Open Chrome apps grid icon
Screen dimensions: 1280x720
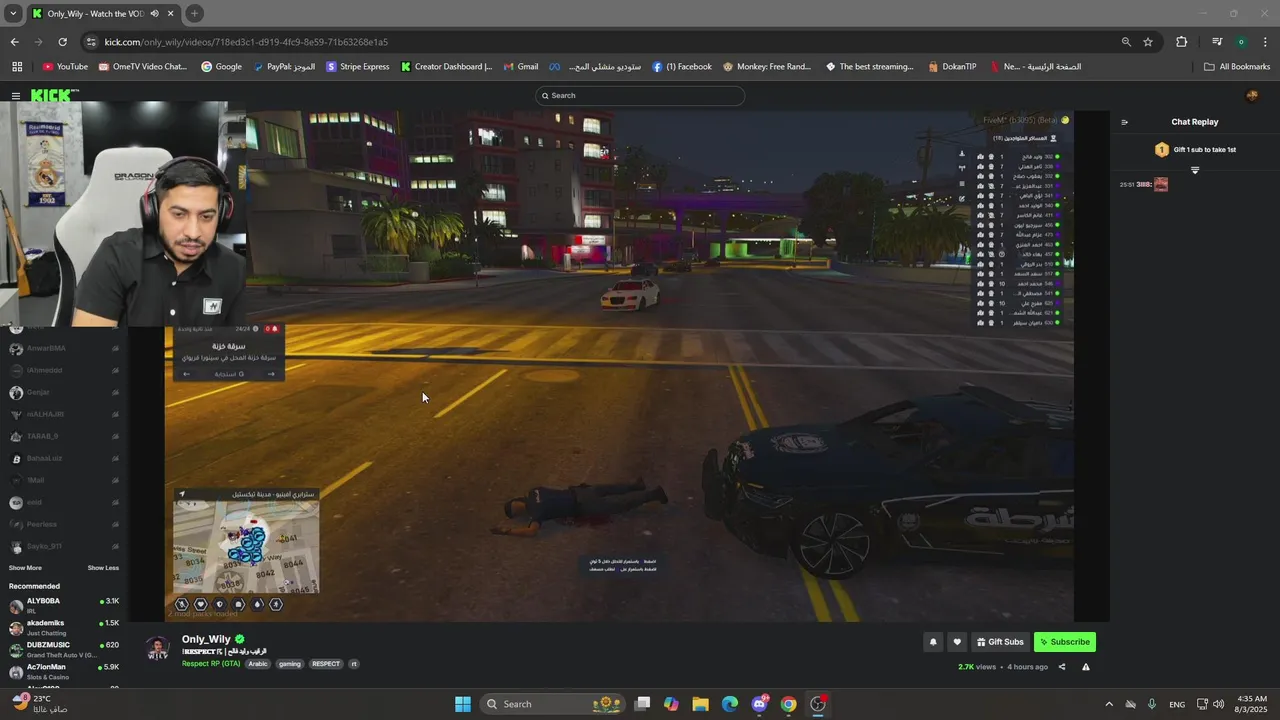pyautogui.click(x=17, y=67)
